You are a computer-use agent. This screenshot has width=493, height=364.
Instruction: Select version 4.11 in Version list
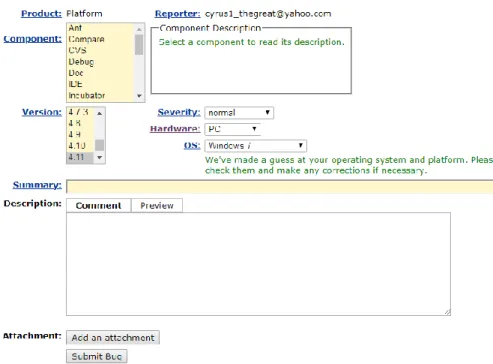coord(80,157)
